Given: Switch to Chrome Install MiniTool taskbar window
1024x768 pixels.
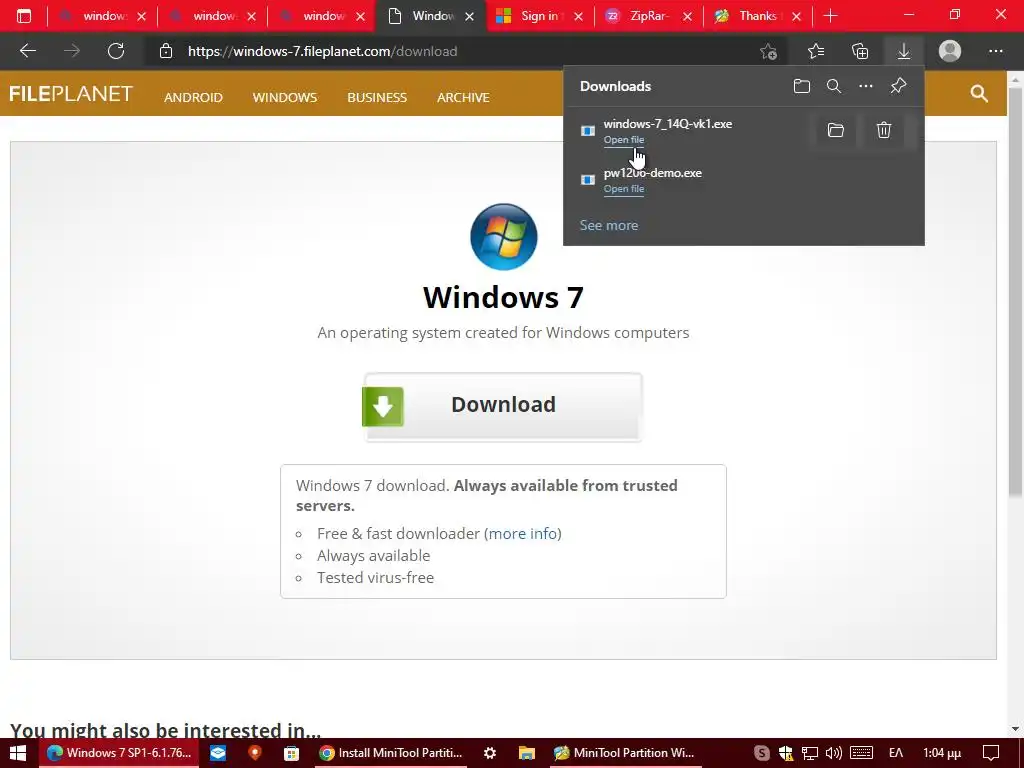Looking at the screenshot, I should (391, 753).
